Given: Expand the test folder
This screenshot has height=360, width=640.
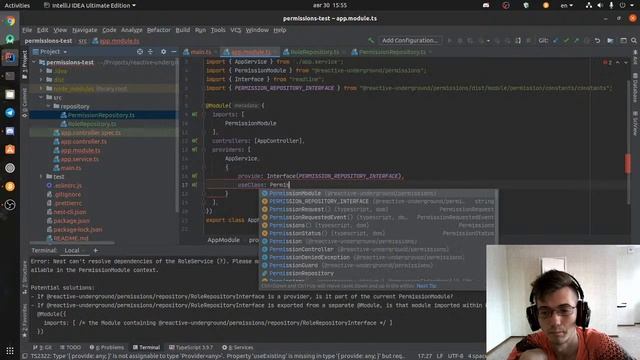Looking at the screenshot, I should (41, 177).
